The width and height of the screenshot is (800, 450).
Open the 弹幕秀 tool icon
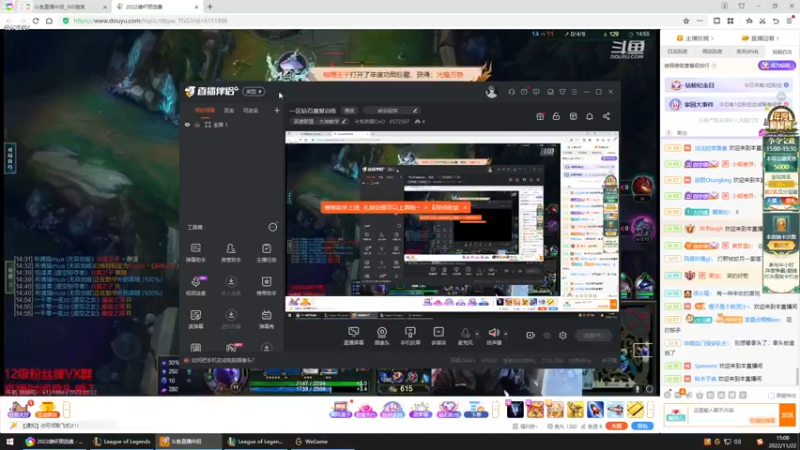[x=266, y=319]
